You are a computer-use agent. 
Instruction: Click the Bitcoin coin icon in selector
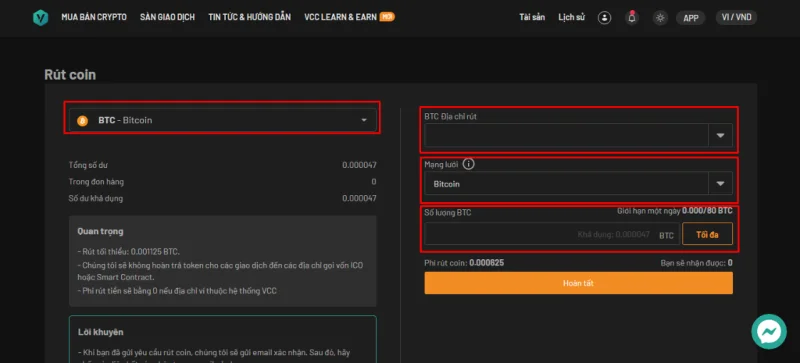tap(82, 120)
